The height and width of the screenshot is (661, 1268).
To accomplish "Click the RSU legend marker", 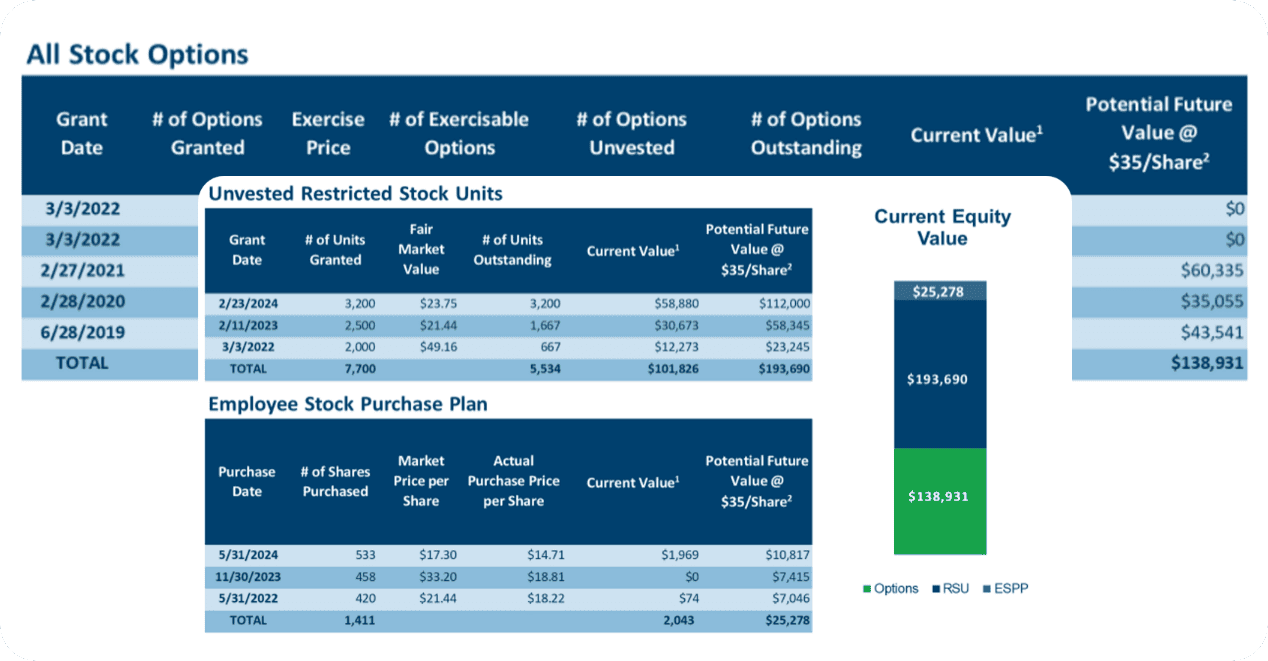I will click(937, 589).
